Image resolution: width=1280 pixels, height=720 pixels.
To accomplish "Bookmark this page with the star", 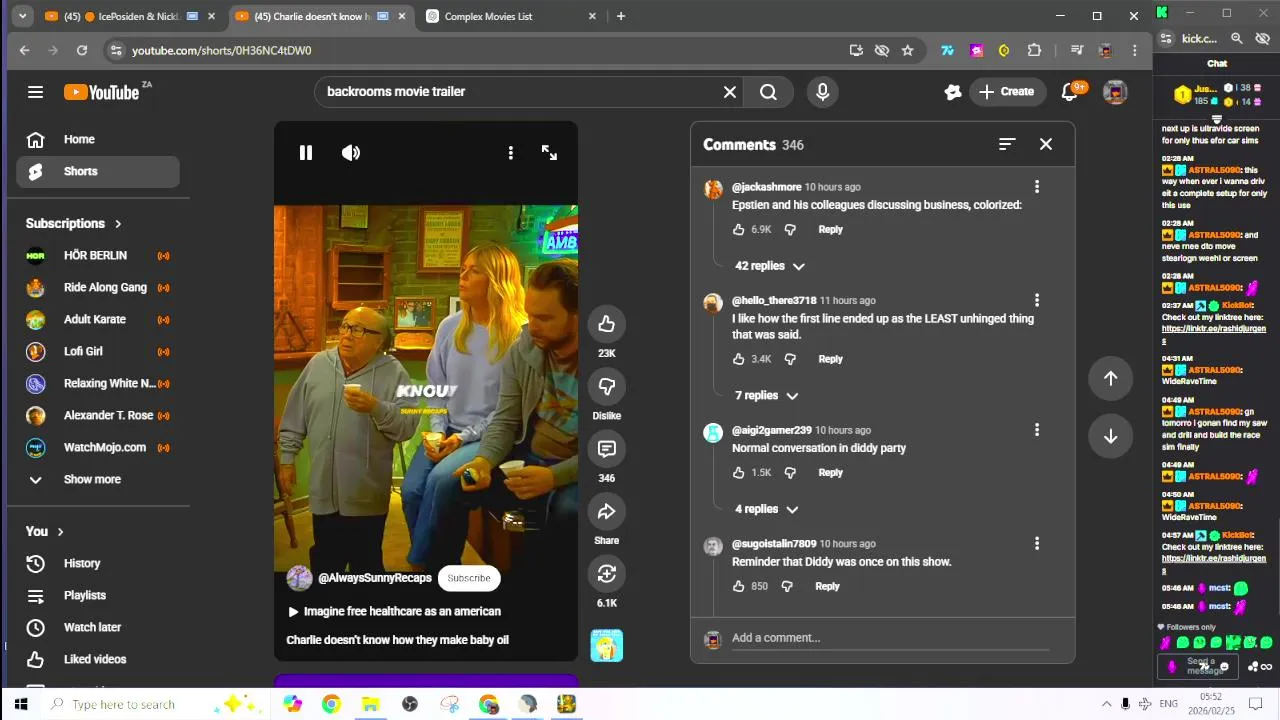I will pyautogui.click(x=907, y=50).
